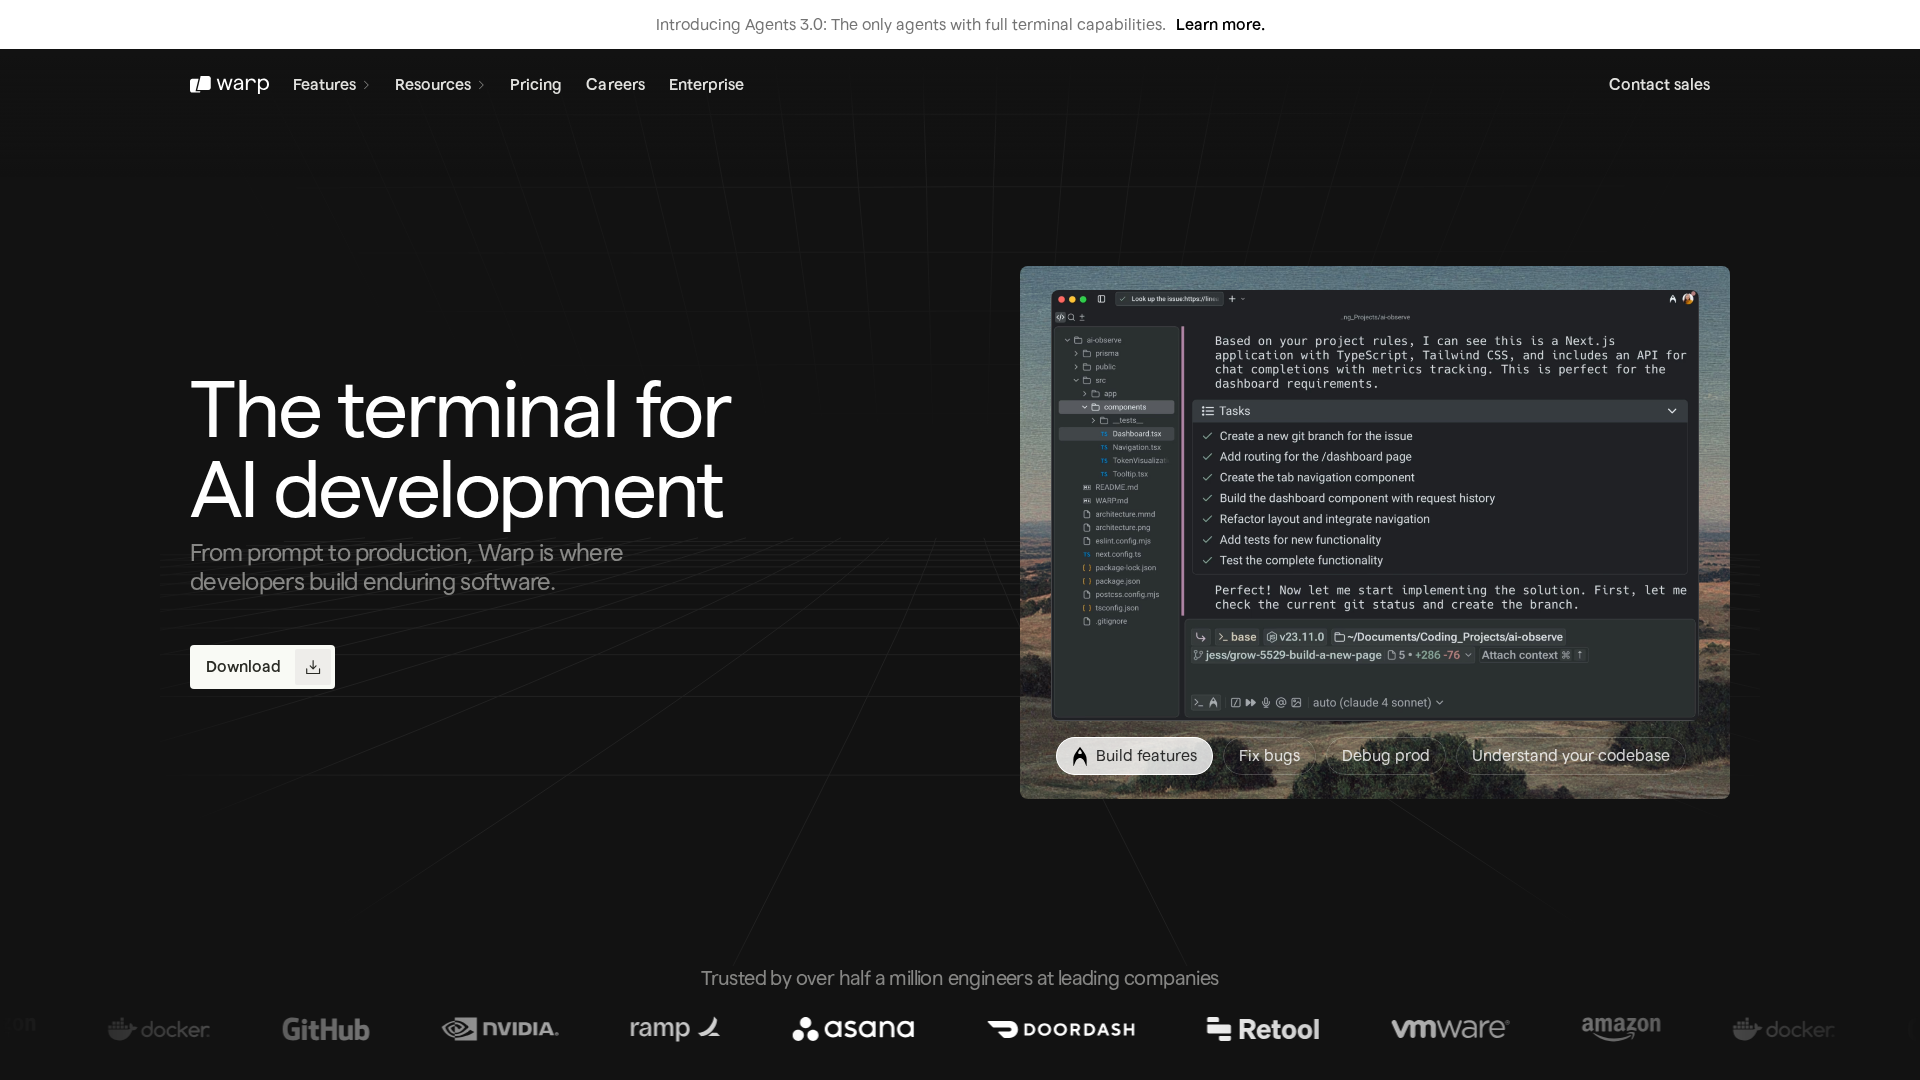Collapse the Tasks list chevron

tap(1671, 411)
